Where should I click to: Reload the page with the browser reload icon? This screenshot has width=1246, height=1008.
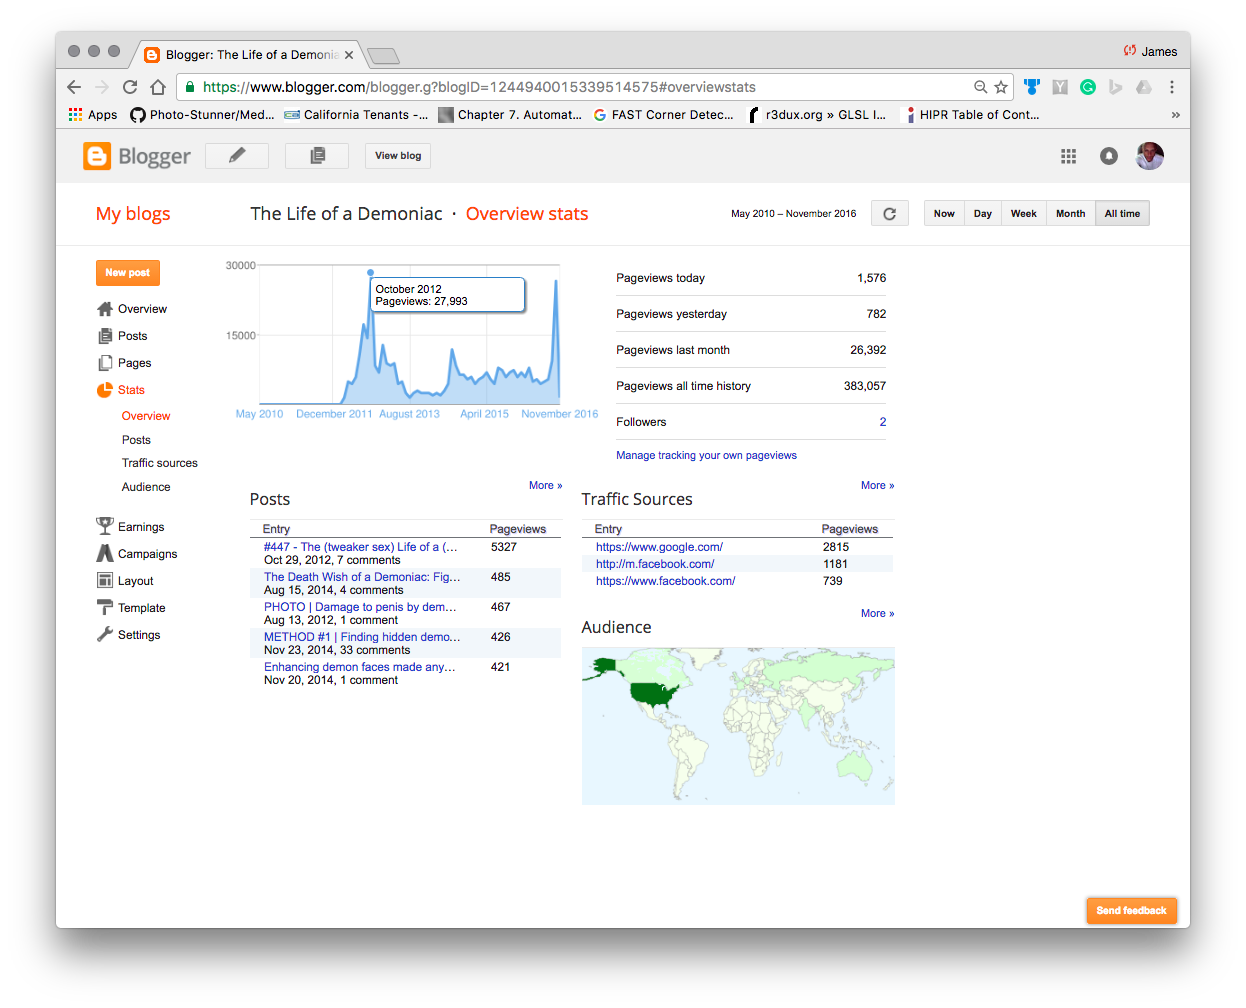pyautogui.click(x=130, y=87)
